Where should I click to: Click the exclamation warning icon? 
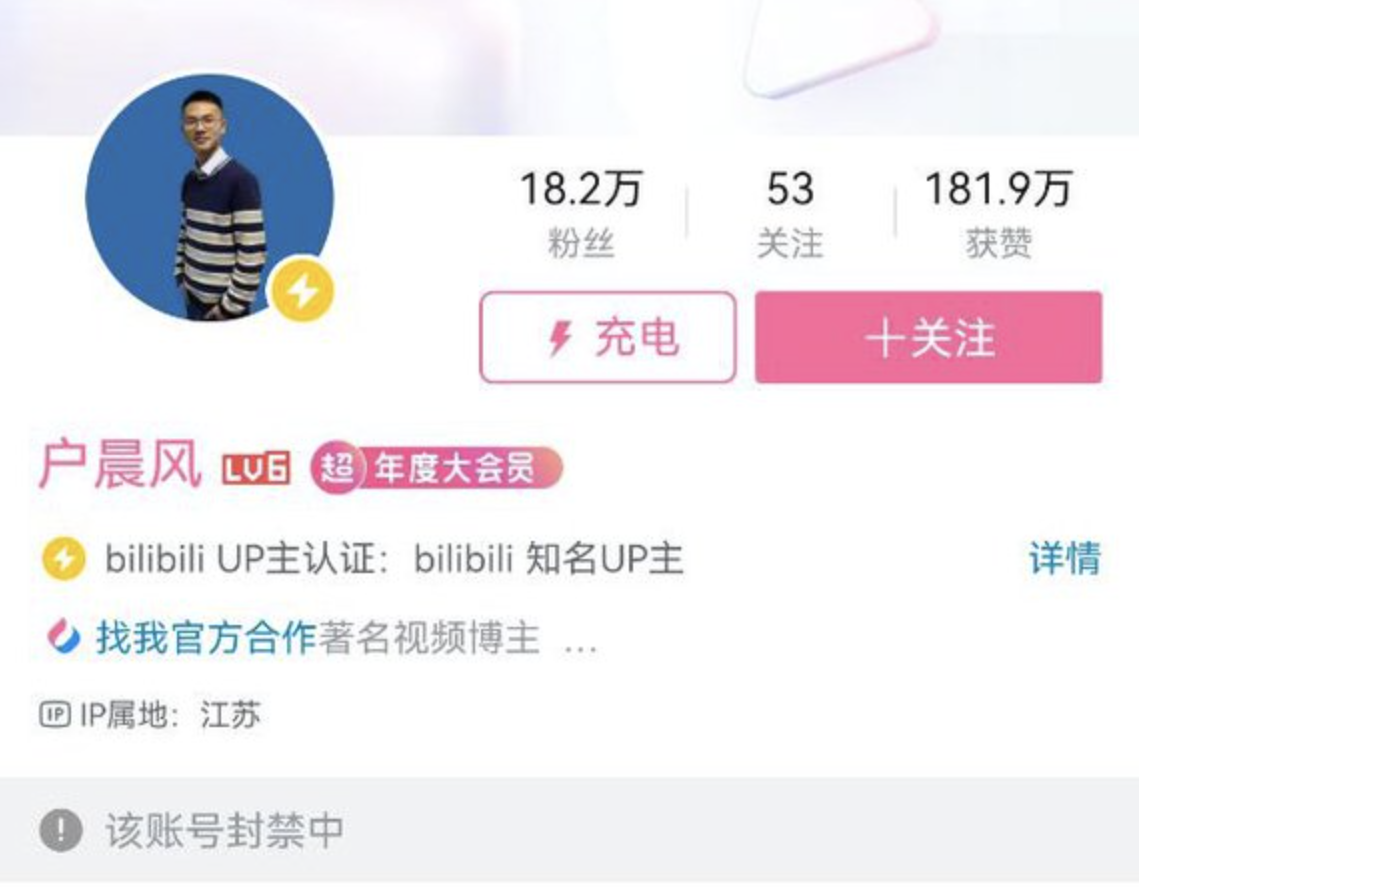(x=61, y=830)
